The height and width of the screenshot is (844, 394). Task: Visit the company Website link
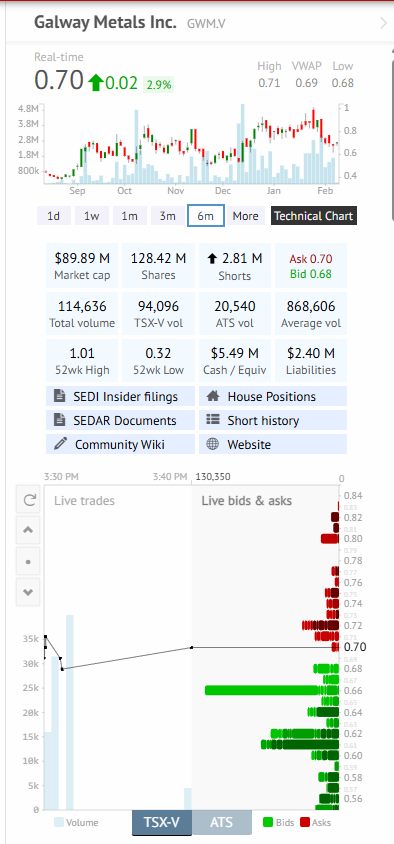click(x=273, y=444)
